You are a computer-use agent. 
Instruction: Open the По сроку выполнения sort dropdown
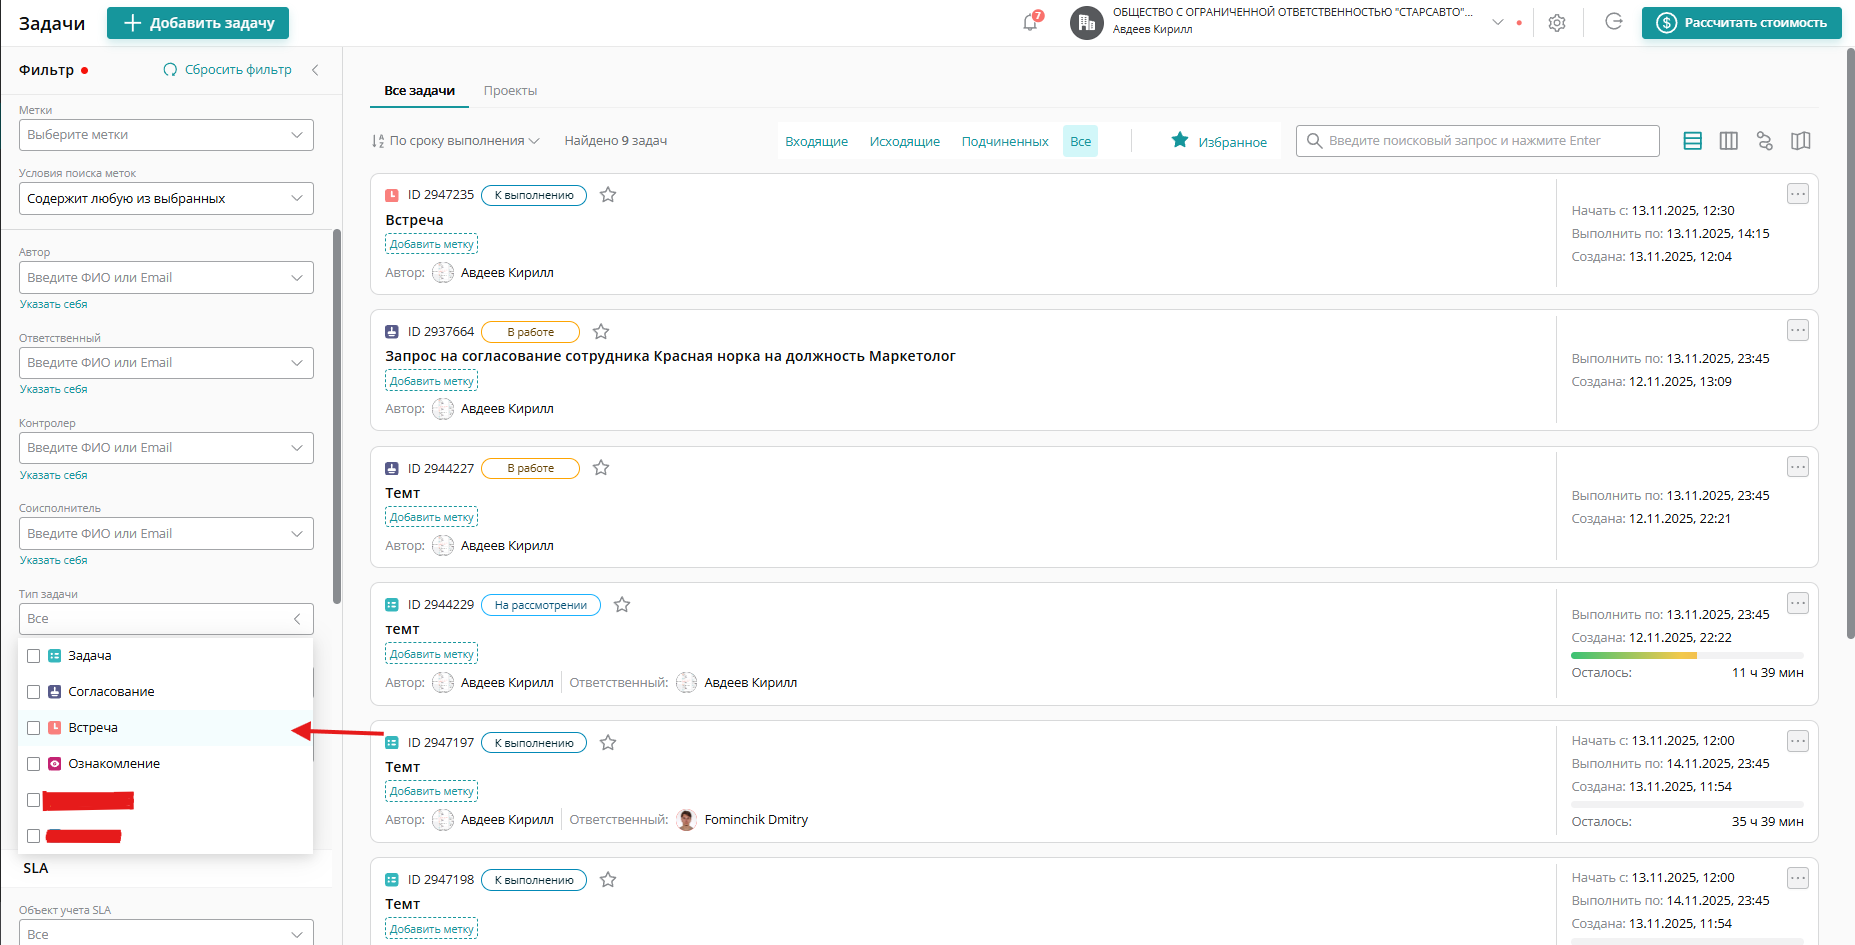pyautogui.click(x=455, y=141)
